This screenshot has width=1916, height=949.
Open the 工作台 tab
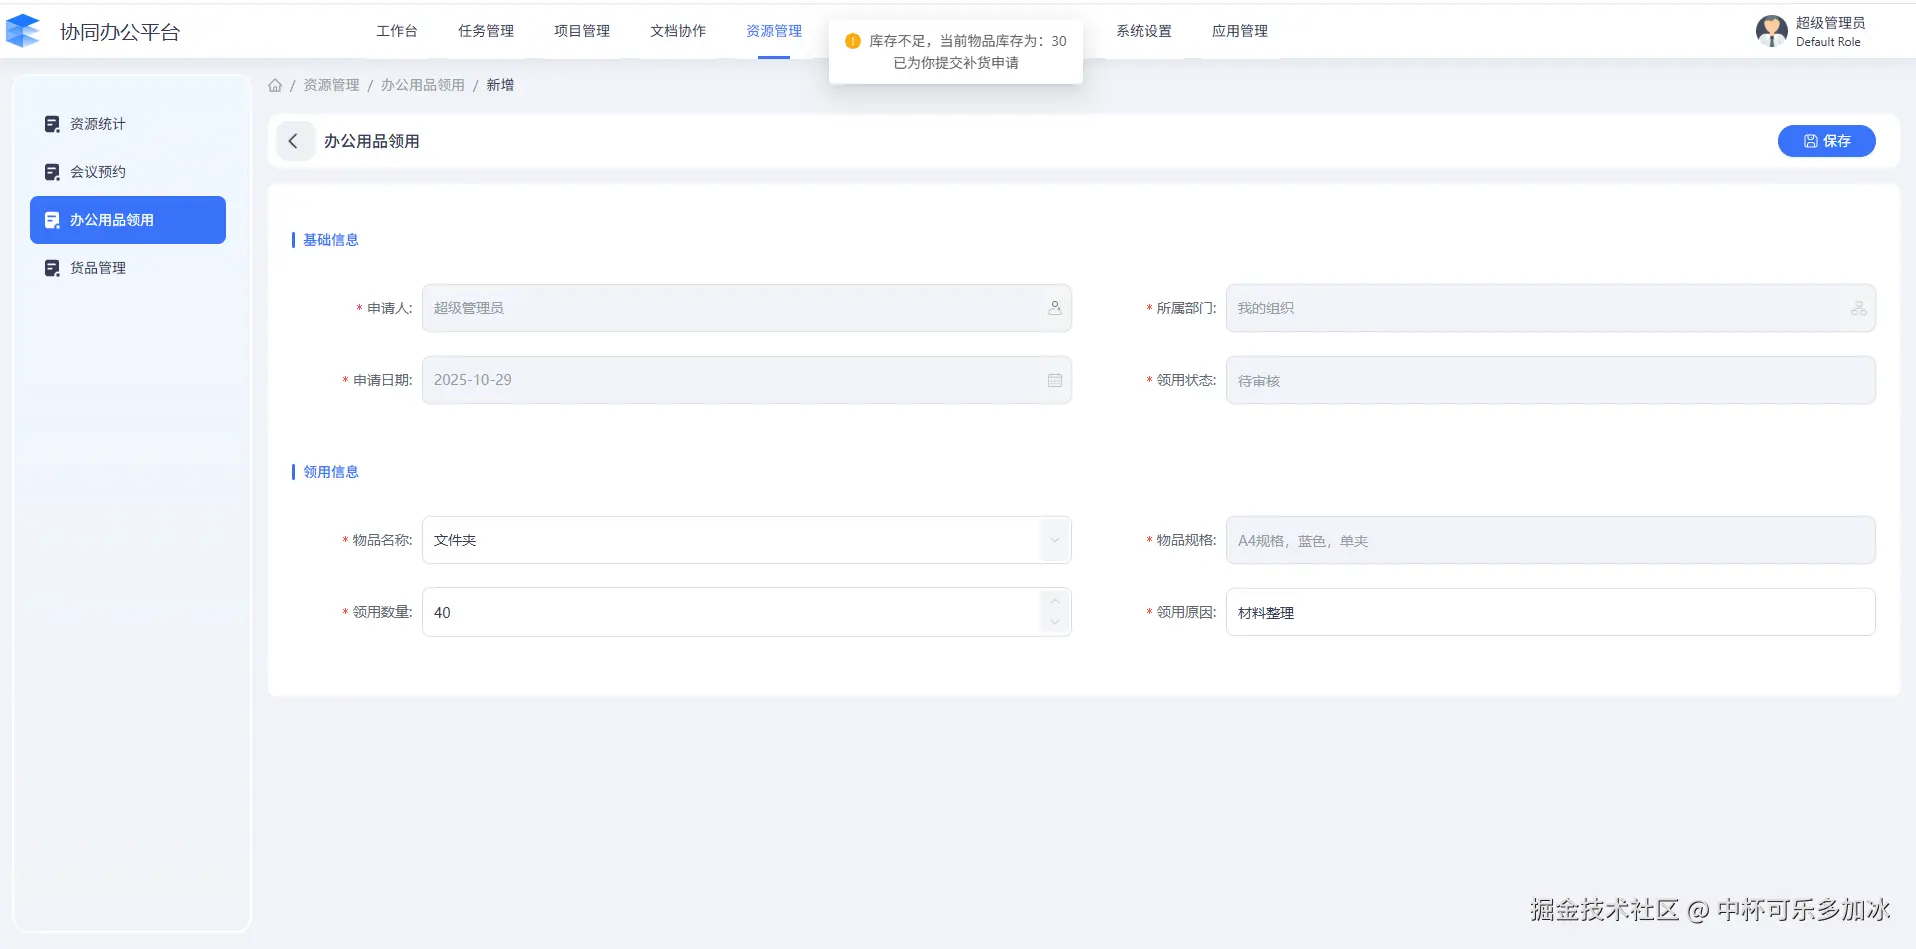[397, 31]
